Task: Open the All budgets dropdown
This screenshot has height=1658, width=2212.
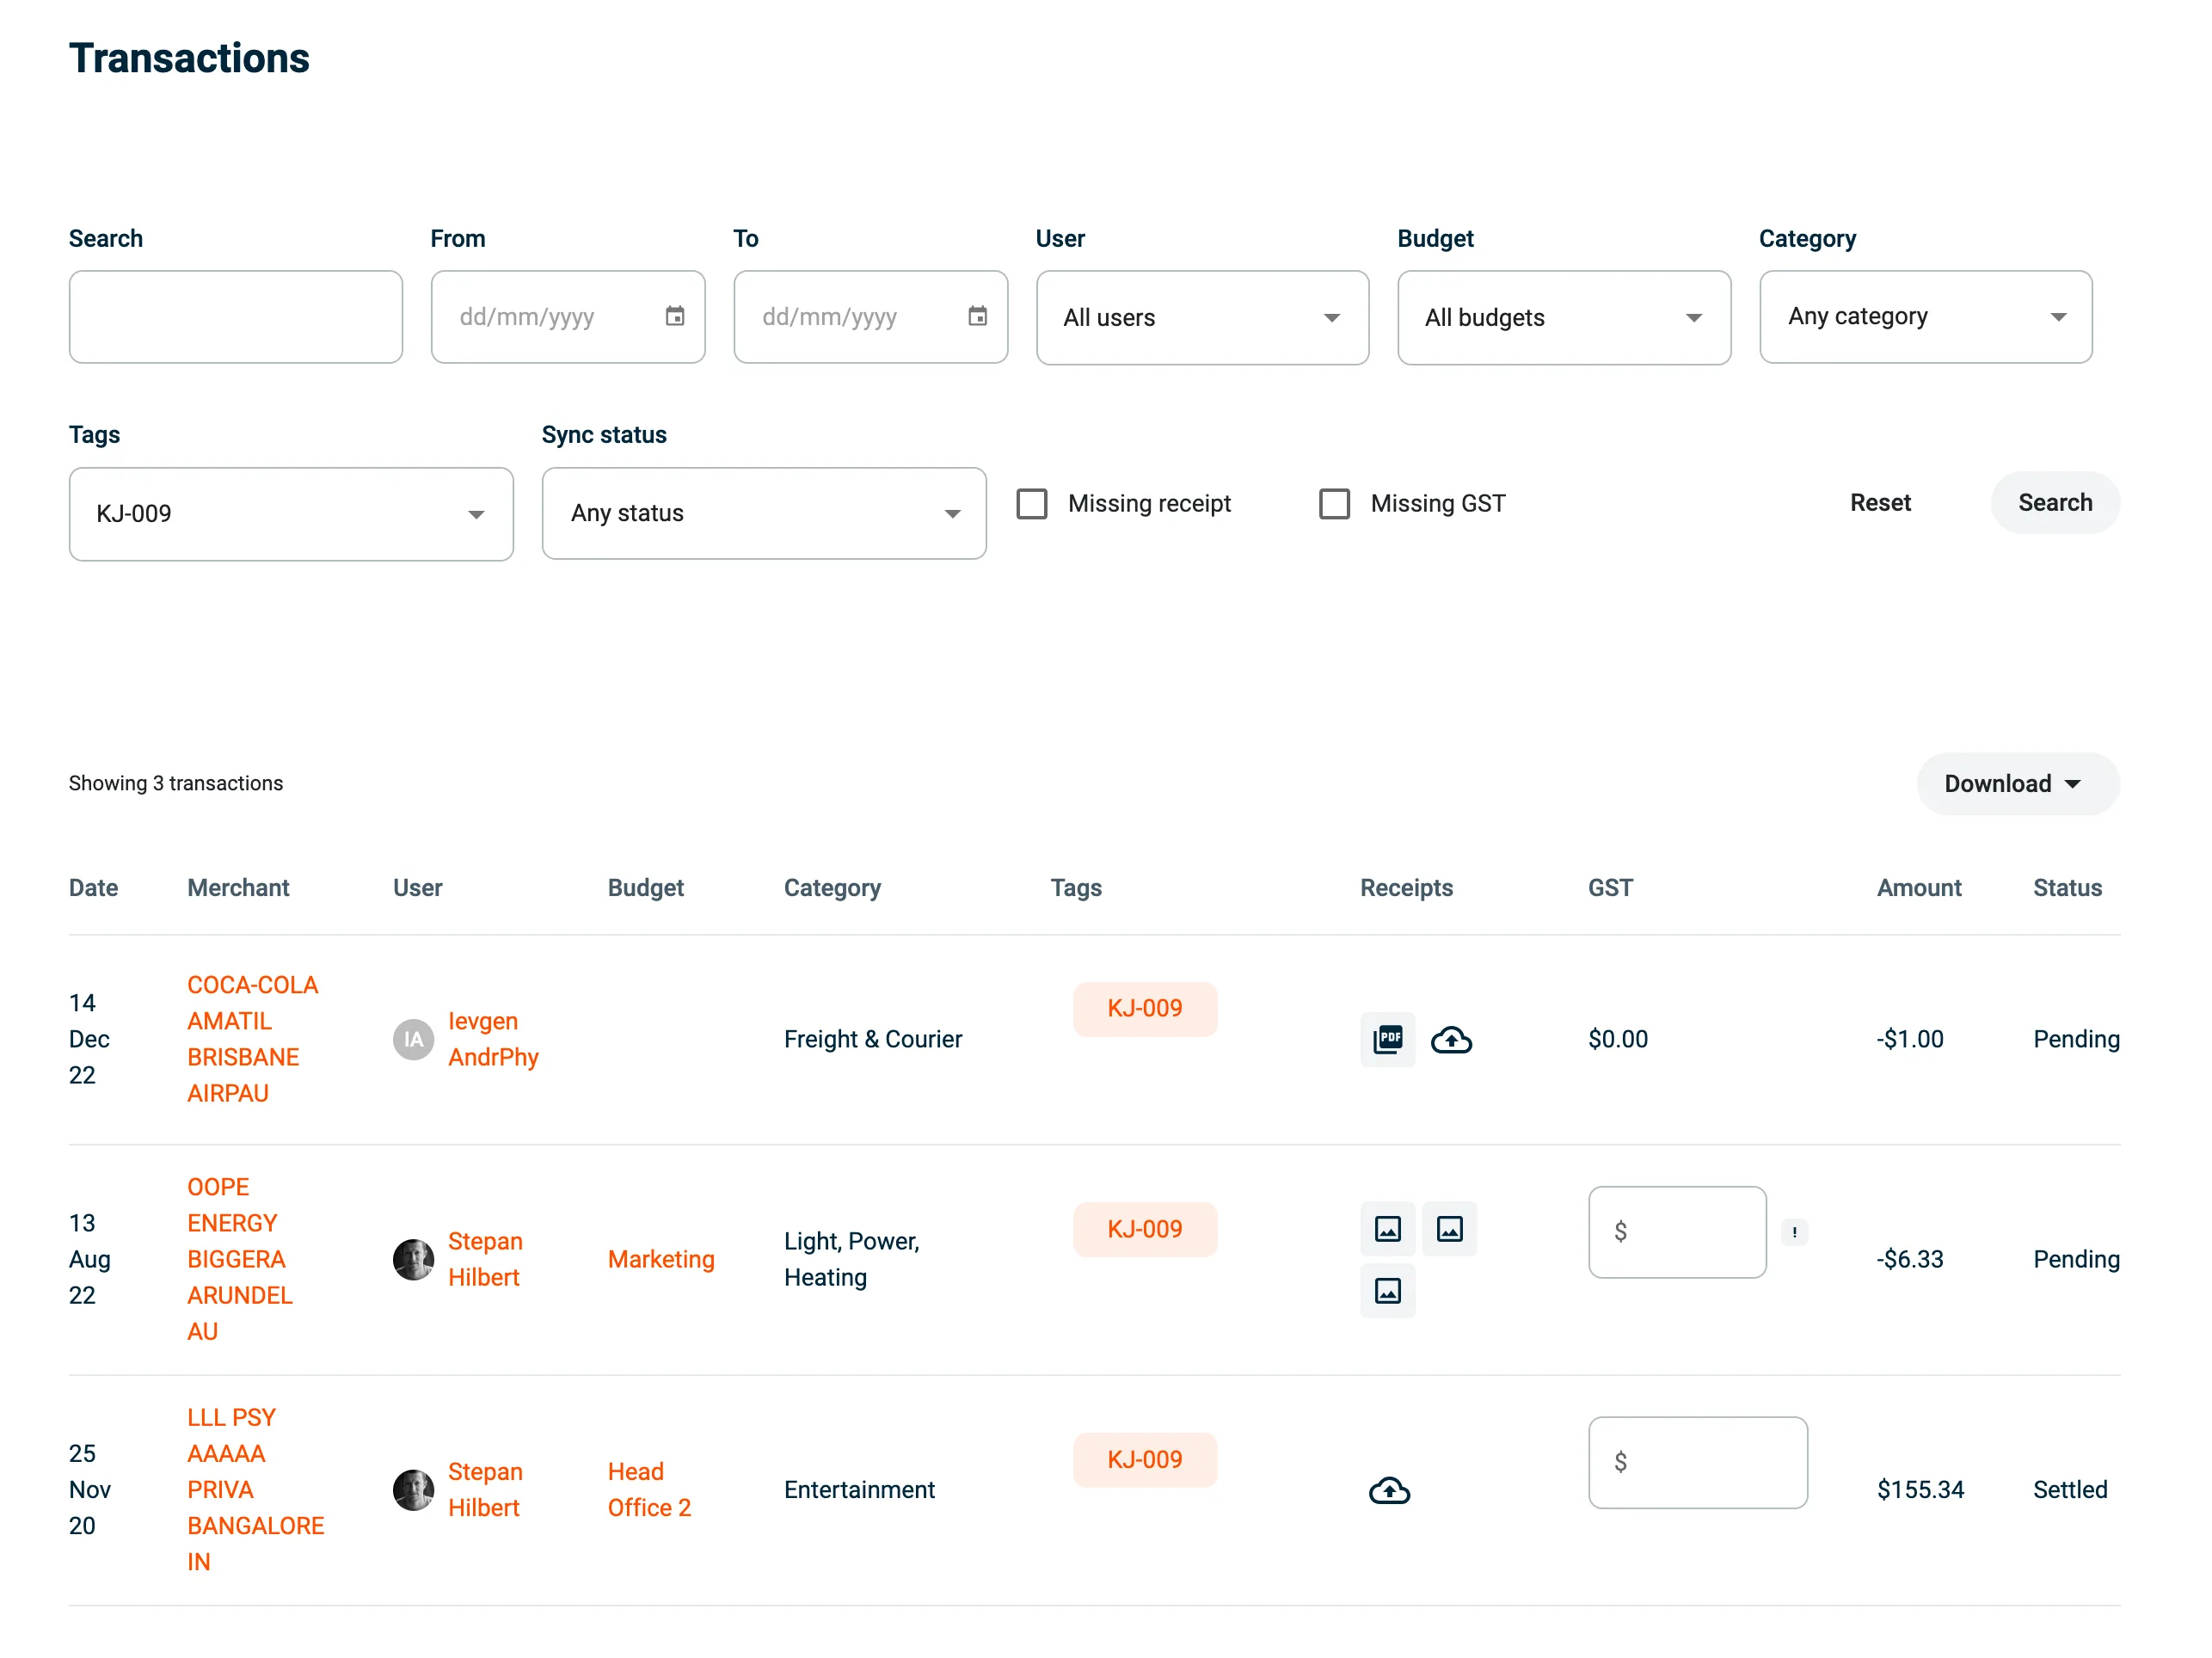Action: coord(1563,318)
